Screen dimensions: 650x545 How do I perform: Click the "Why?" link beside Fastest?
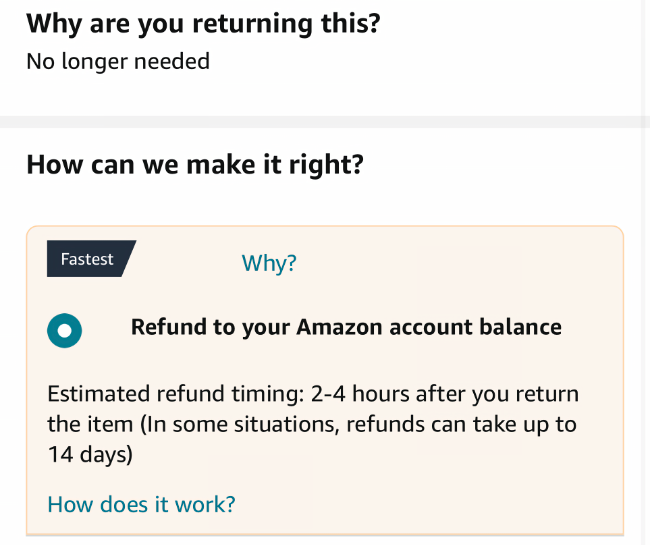269,263
